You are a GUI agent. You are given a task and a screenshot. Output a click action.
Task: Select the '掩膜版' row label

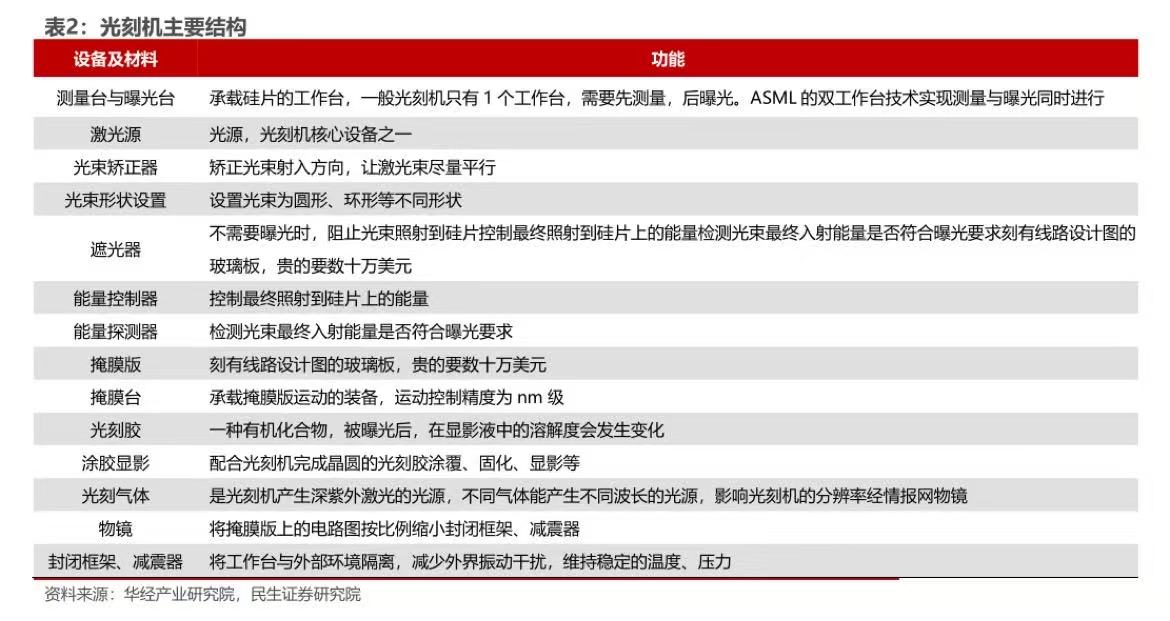click(x=116, y=364)
